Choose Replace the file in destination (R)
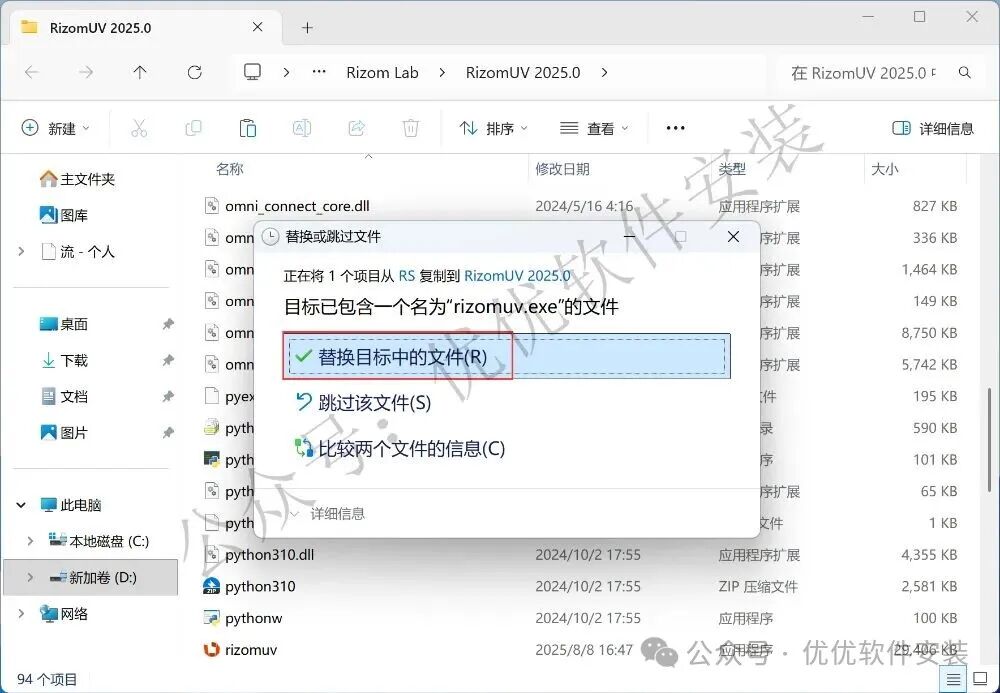This screenshot has height=693, width=1000. point(507,356)
